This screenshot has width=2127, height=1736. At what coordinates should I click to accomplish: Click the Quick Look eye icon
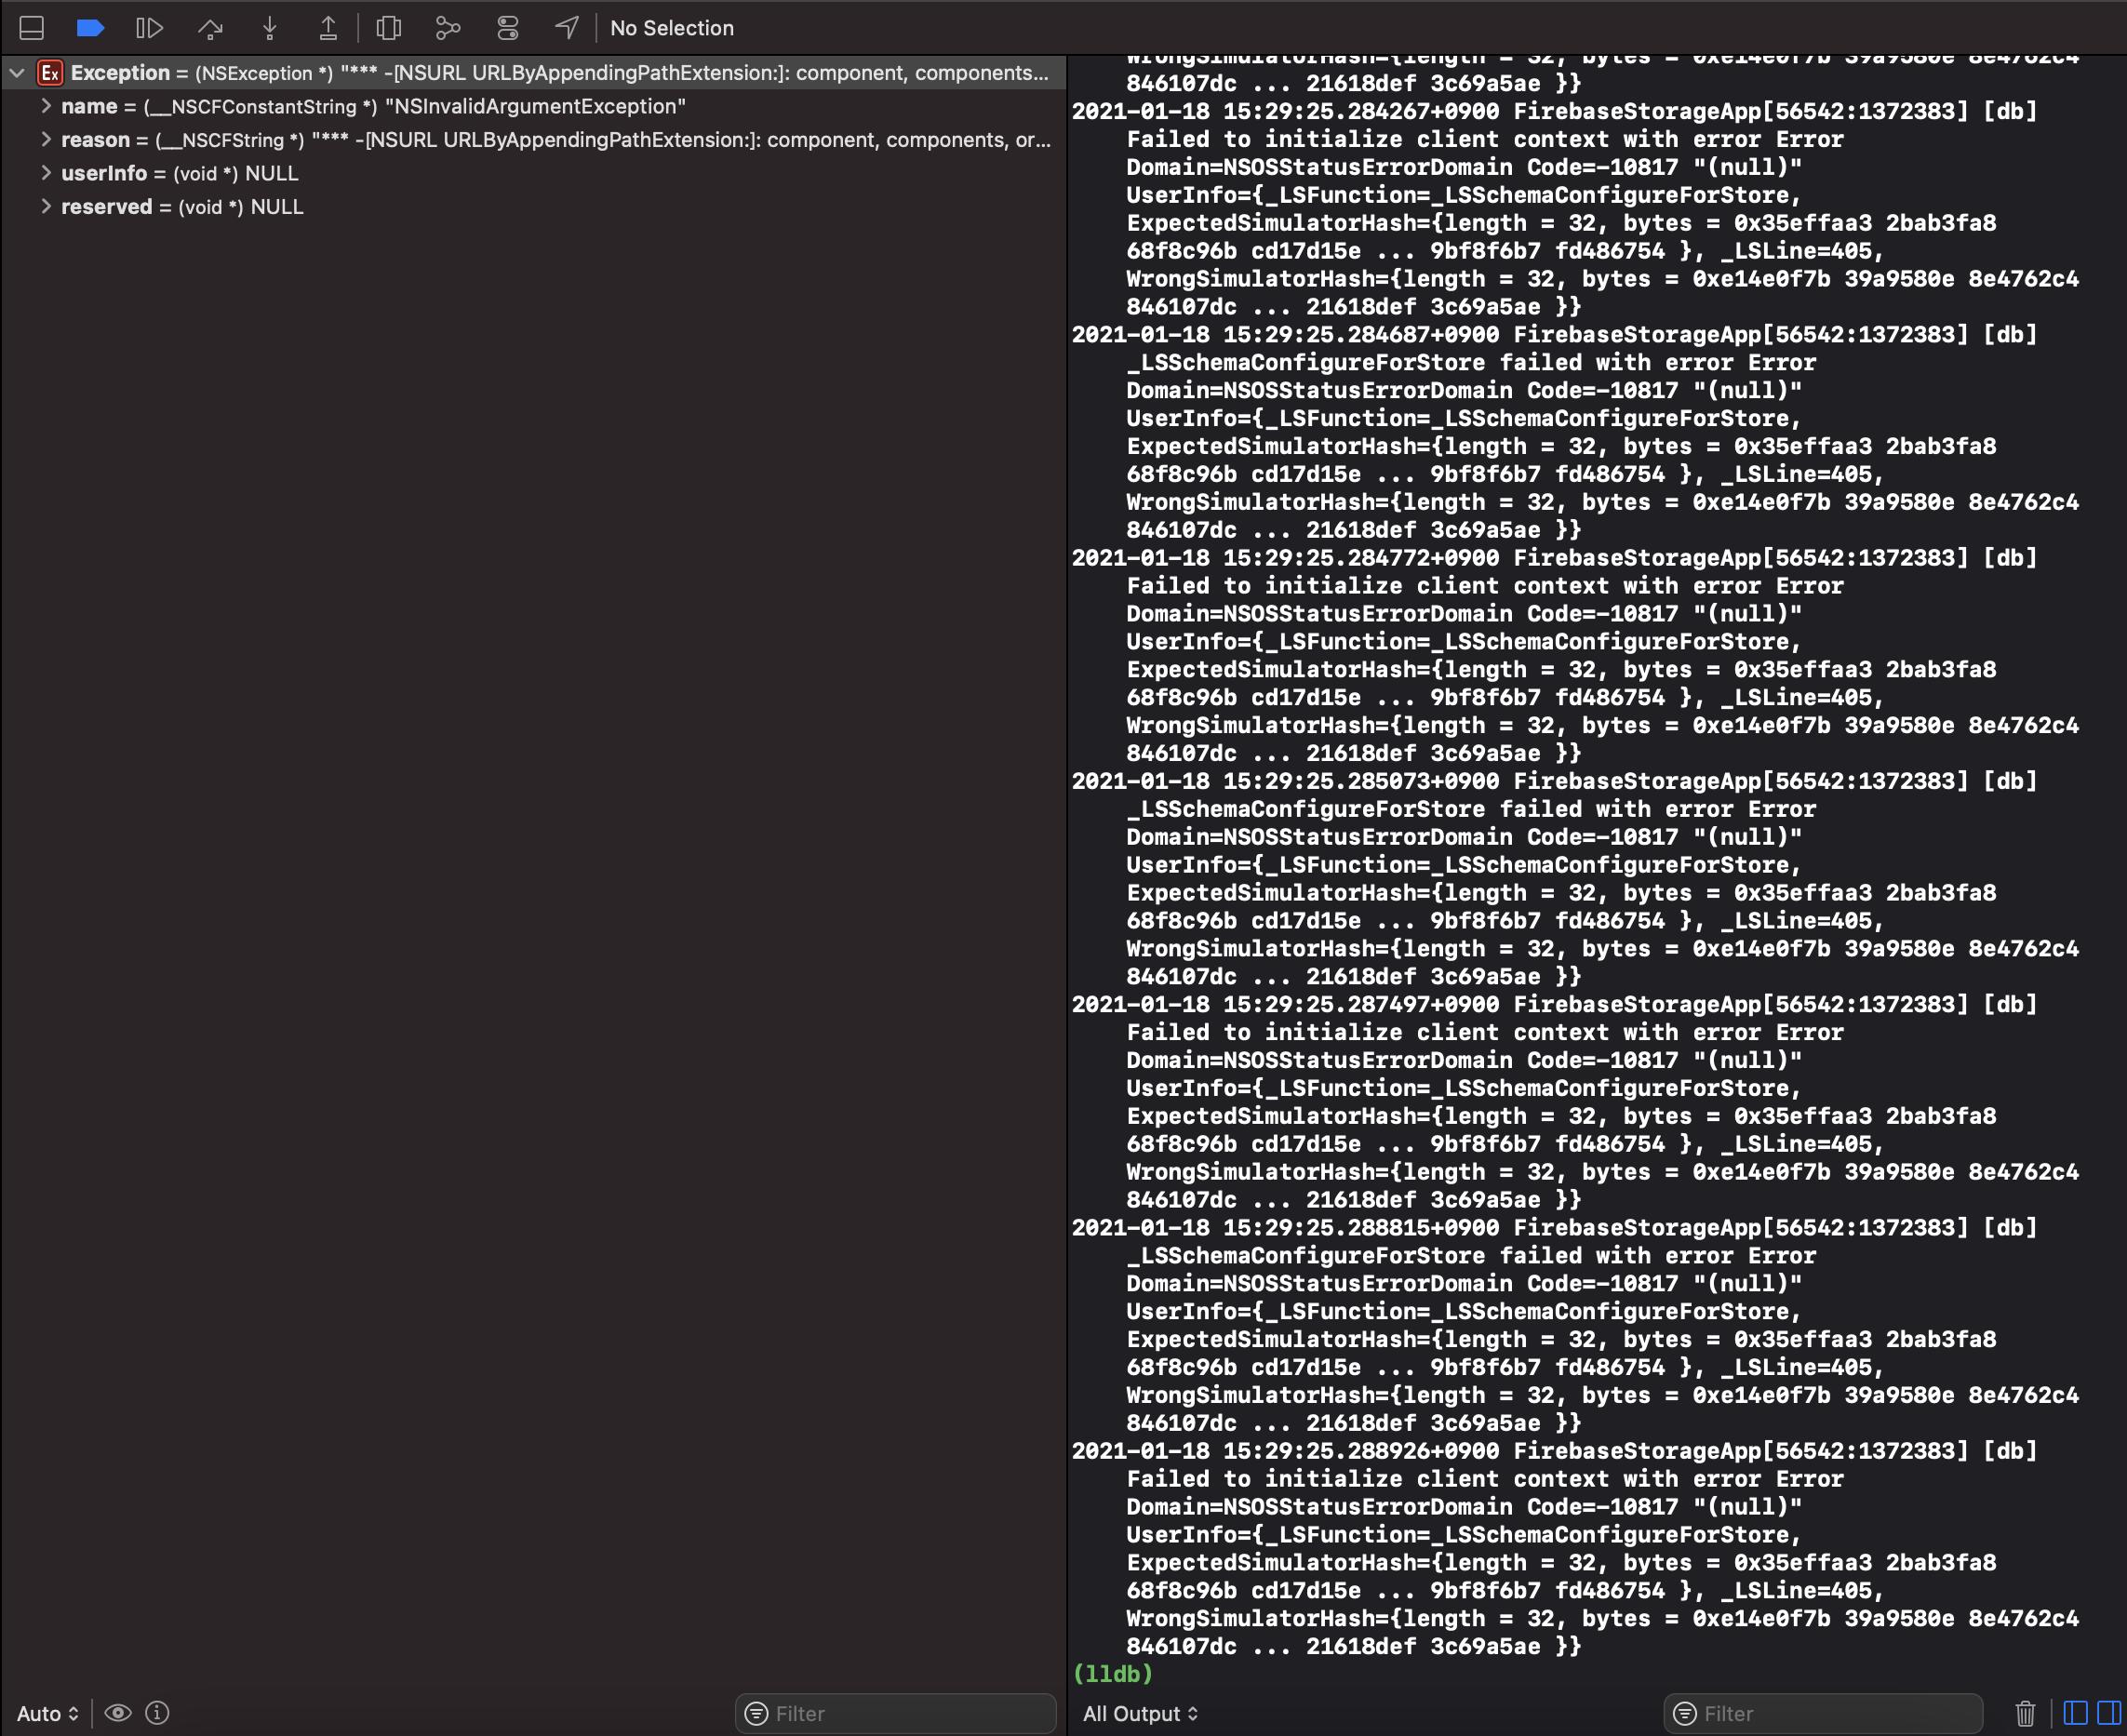(x=118, y=1713)
